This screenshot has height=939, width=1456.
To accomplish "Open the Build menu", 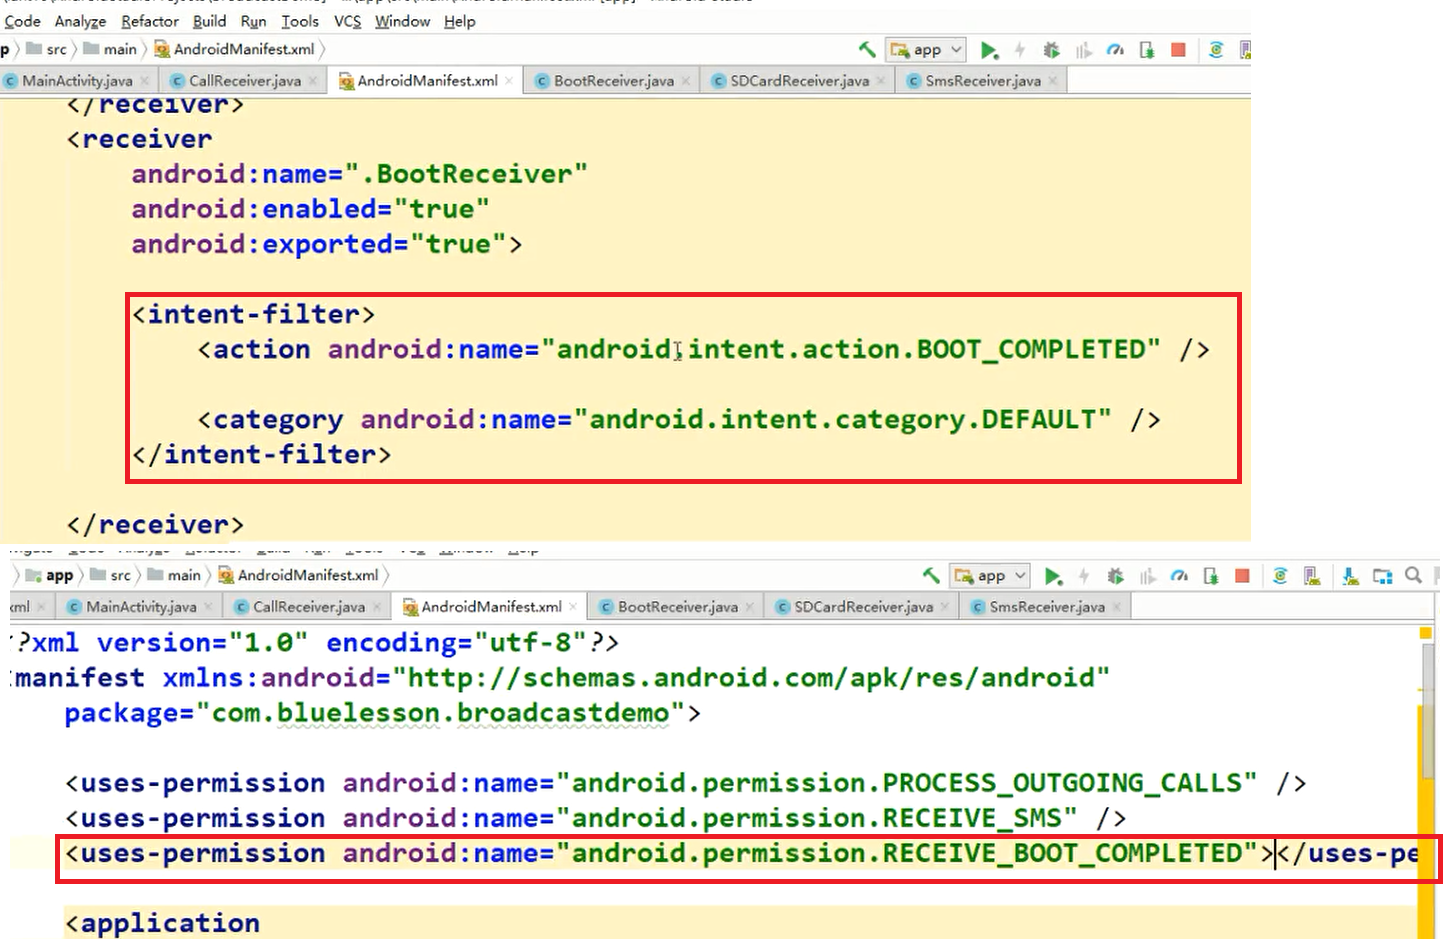I will coord(209,21).
